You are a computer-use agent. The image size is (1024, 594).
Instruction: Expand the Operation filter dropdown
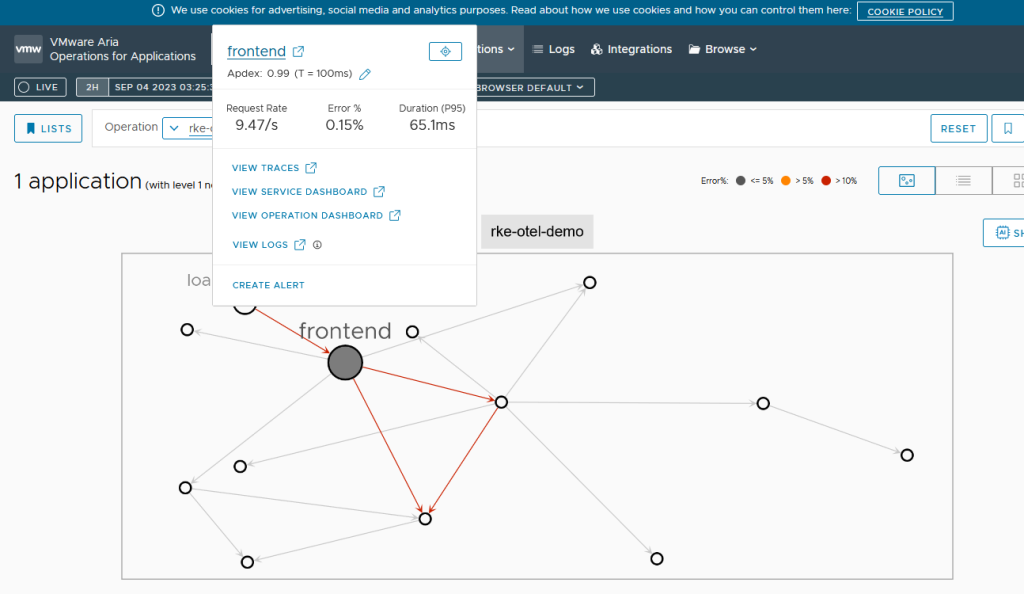click(174, 128)
